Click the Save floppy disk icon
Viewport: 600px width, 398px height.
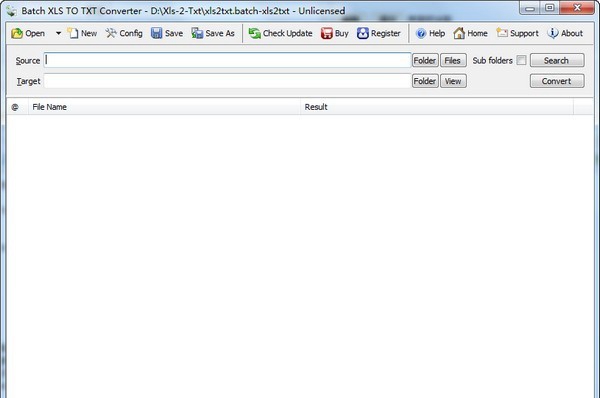coord(157,33)
